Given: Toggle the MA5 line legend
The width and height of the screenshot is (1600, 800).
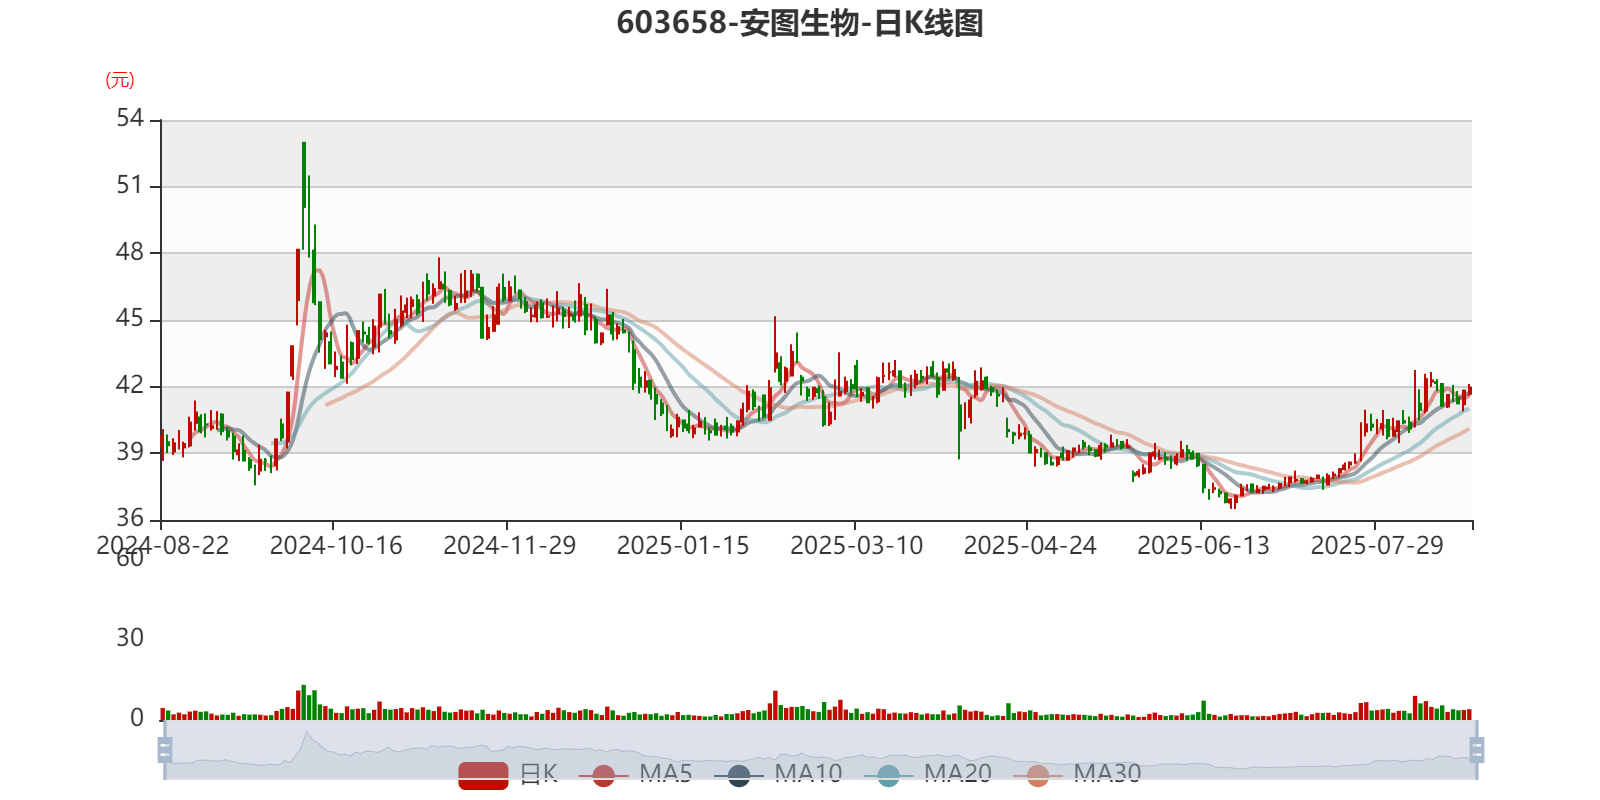Looking at the screenshot, I should (x=634, y=774).
